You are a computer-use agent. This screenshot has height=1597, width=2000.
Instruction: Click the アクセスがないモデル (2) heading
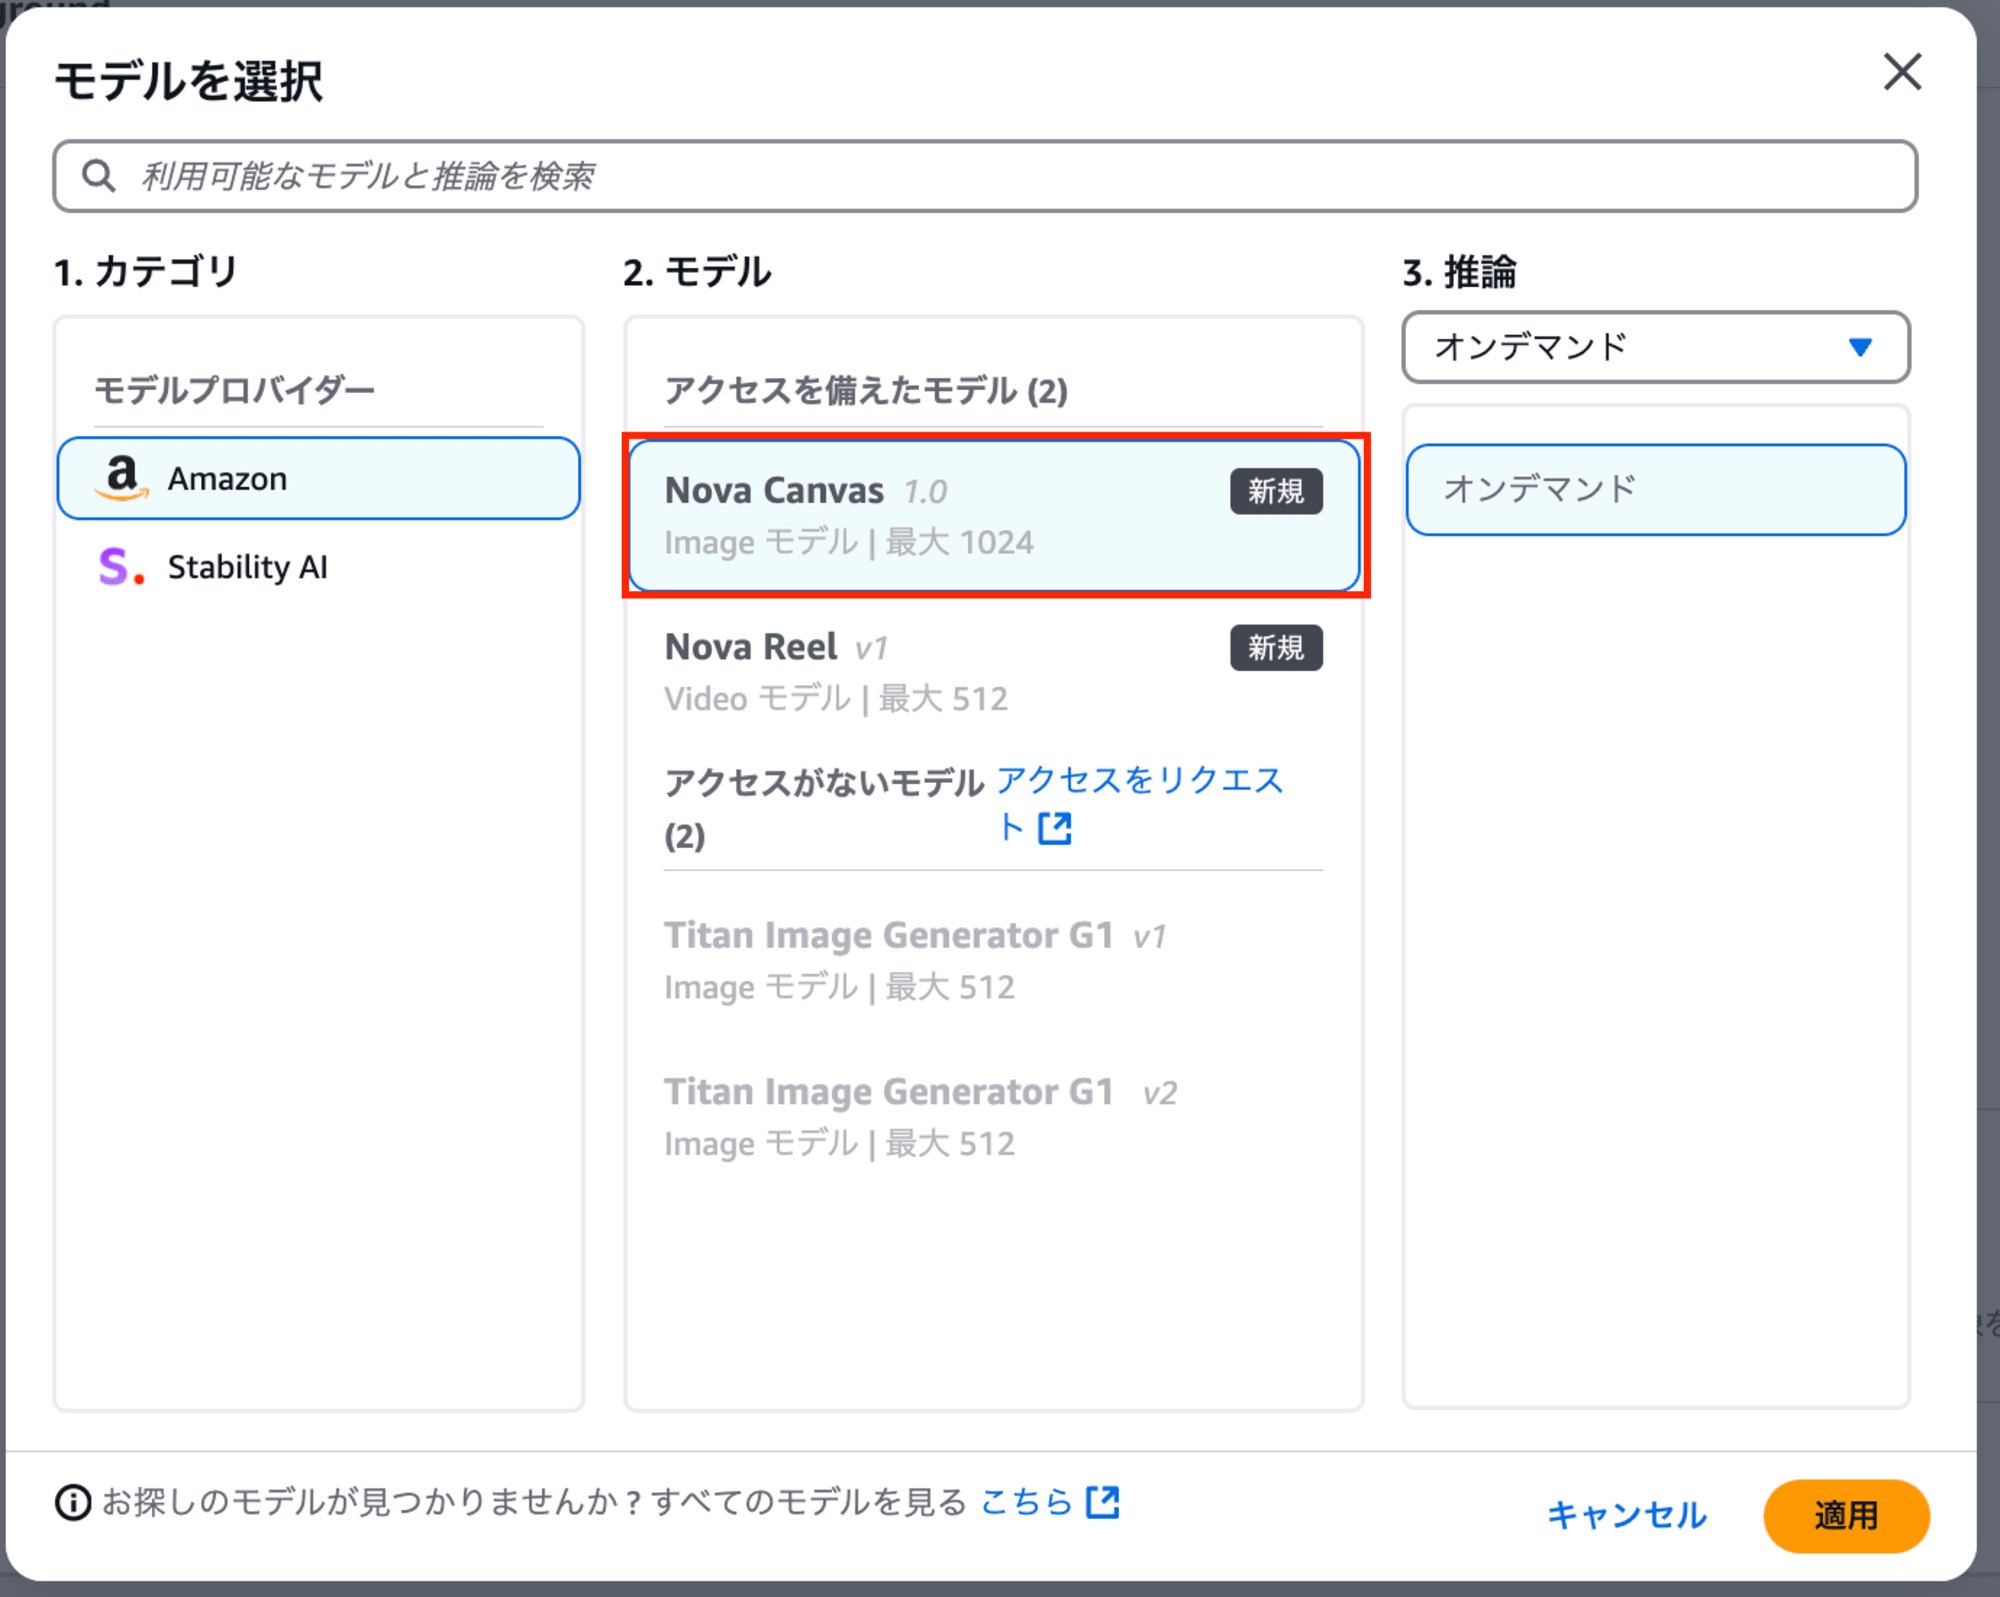tap(824, 808)
